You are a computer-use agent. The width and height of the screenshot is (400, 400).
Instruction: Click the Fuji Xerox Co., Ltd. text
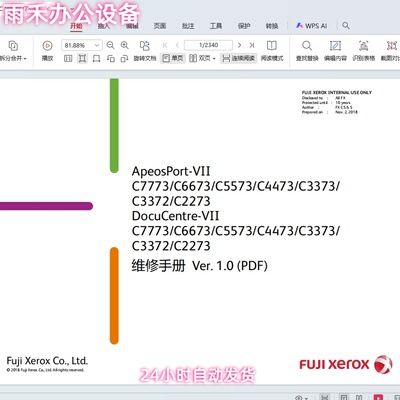click(47, 361)
